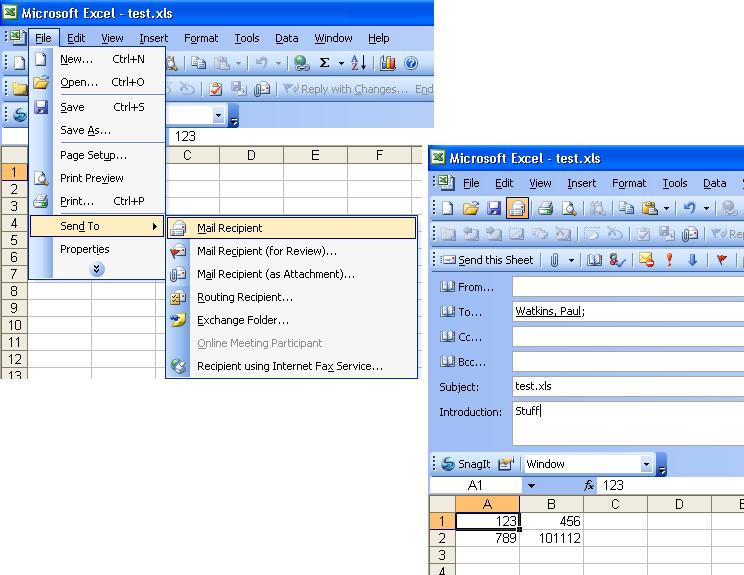The height and width of the screenshot is (575, 744).
Task: Click the blue question mark Help icon
Action: coord(410,63)
